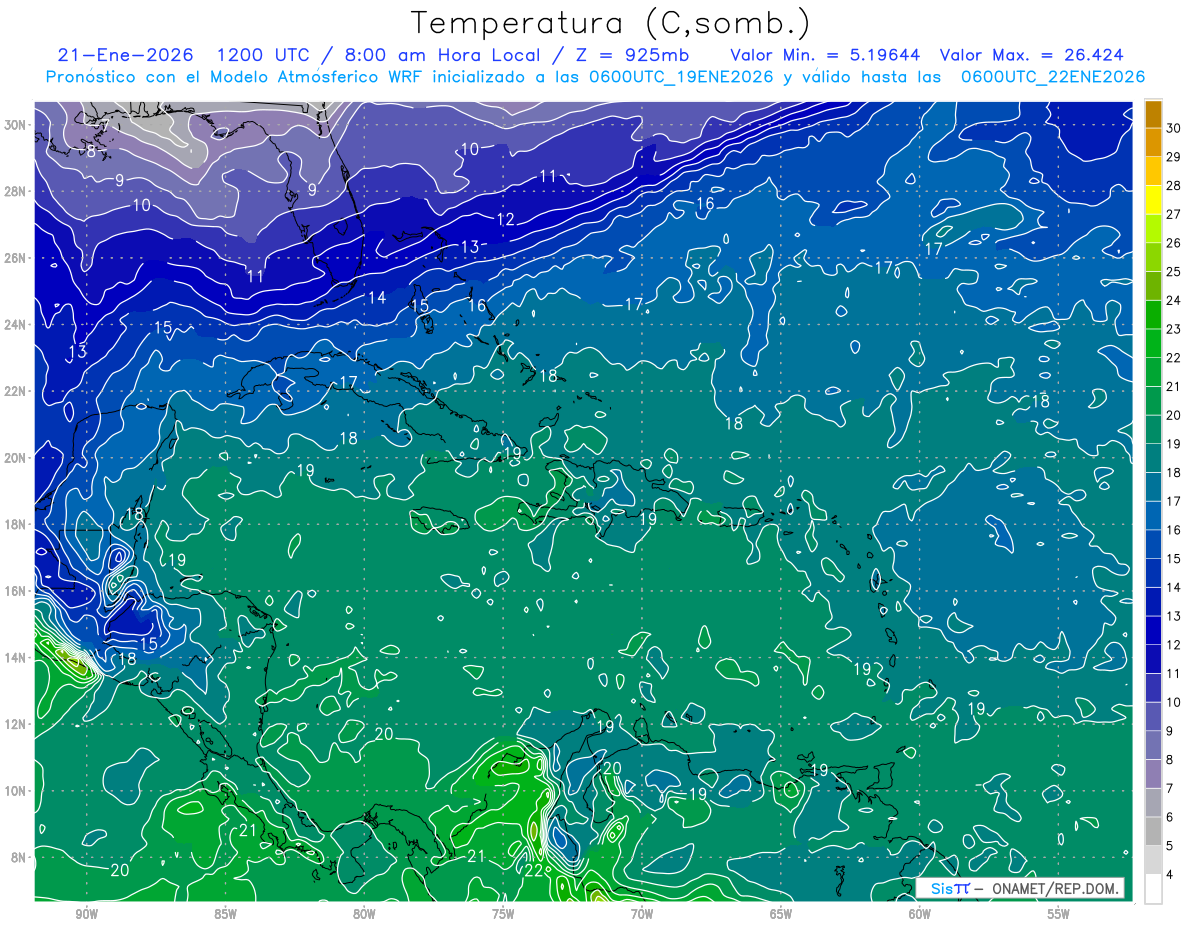This screenshot has width=1200, height=927.
Task: Click the 'Valor Min. = 5.19644' value
Action: 825,55
